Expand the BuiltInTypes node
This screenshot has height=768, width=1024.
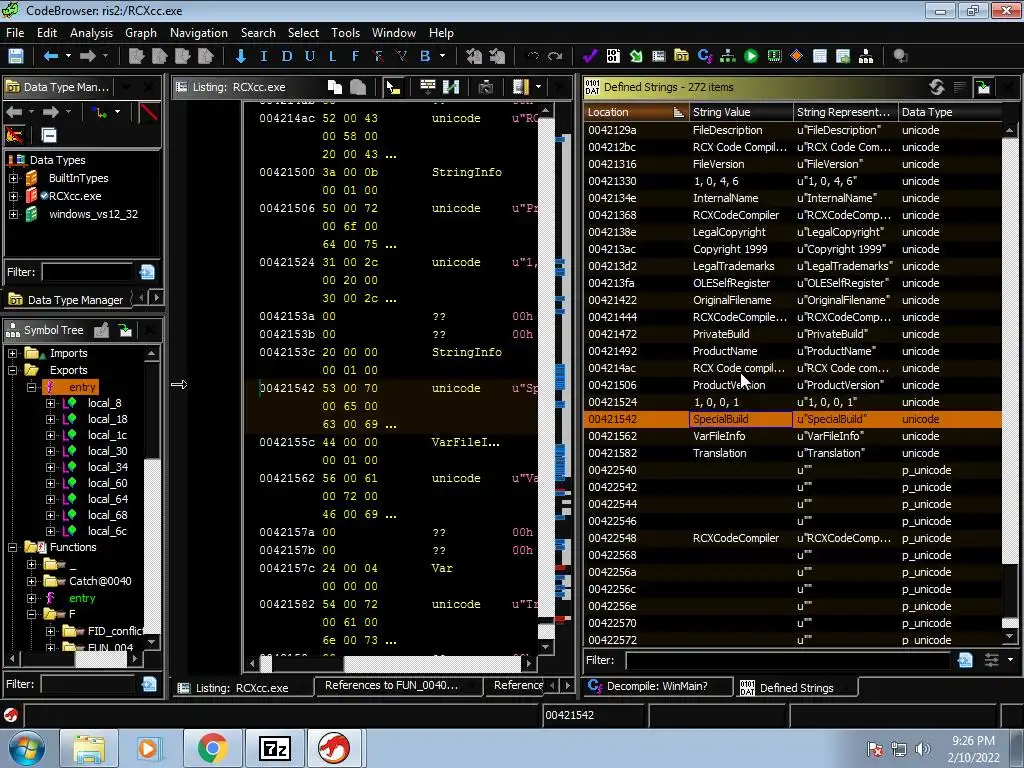pos(13,178)
